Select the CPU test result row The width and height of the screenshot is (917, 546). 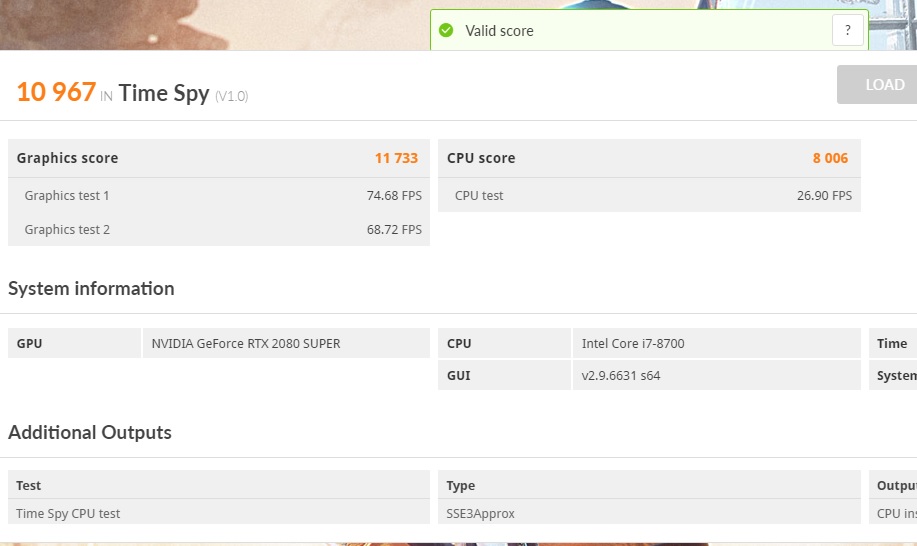click(x=649, y=196)
